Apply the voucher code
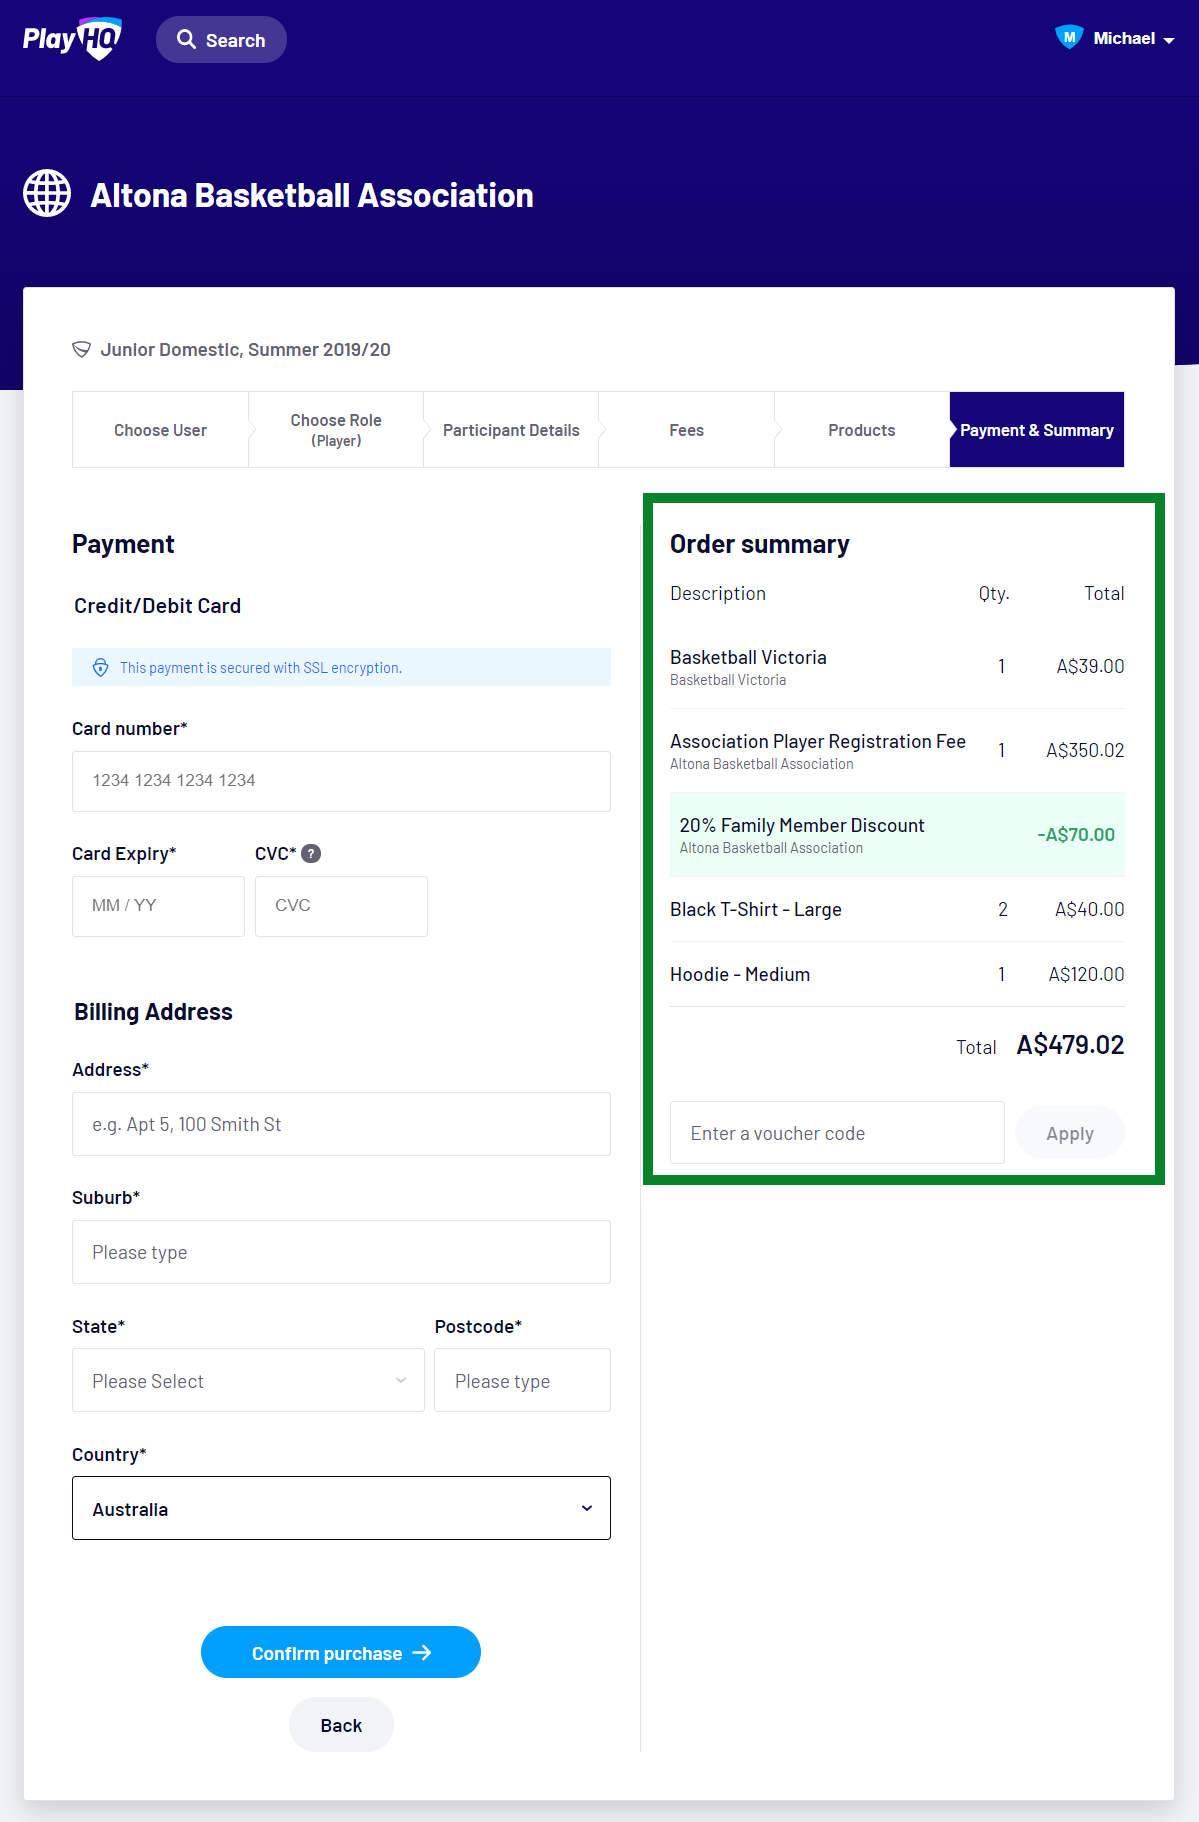 tap(1069, 1133)
